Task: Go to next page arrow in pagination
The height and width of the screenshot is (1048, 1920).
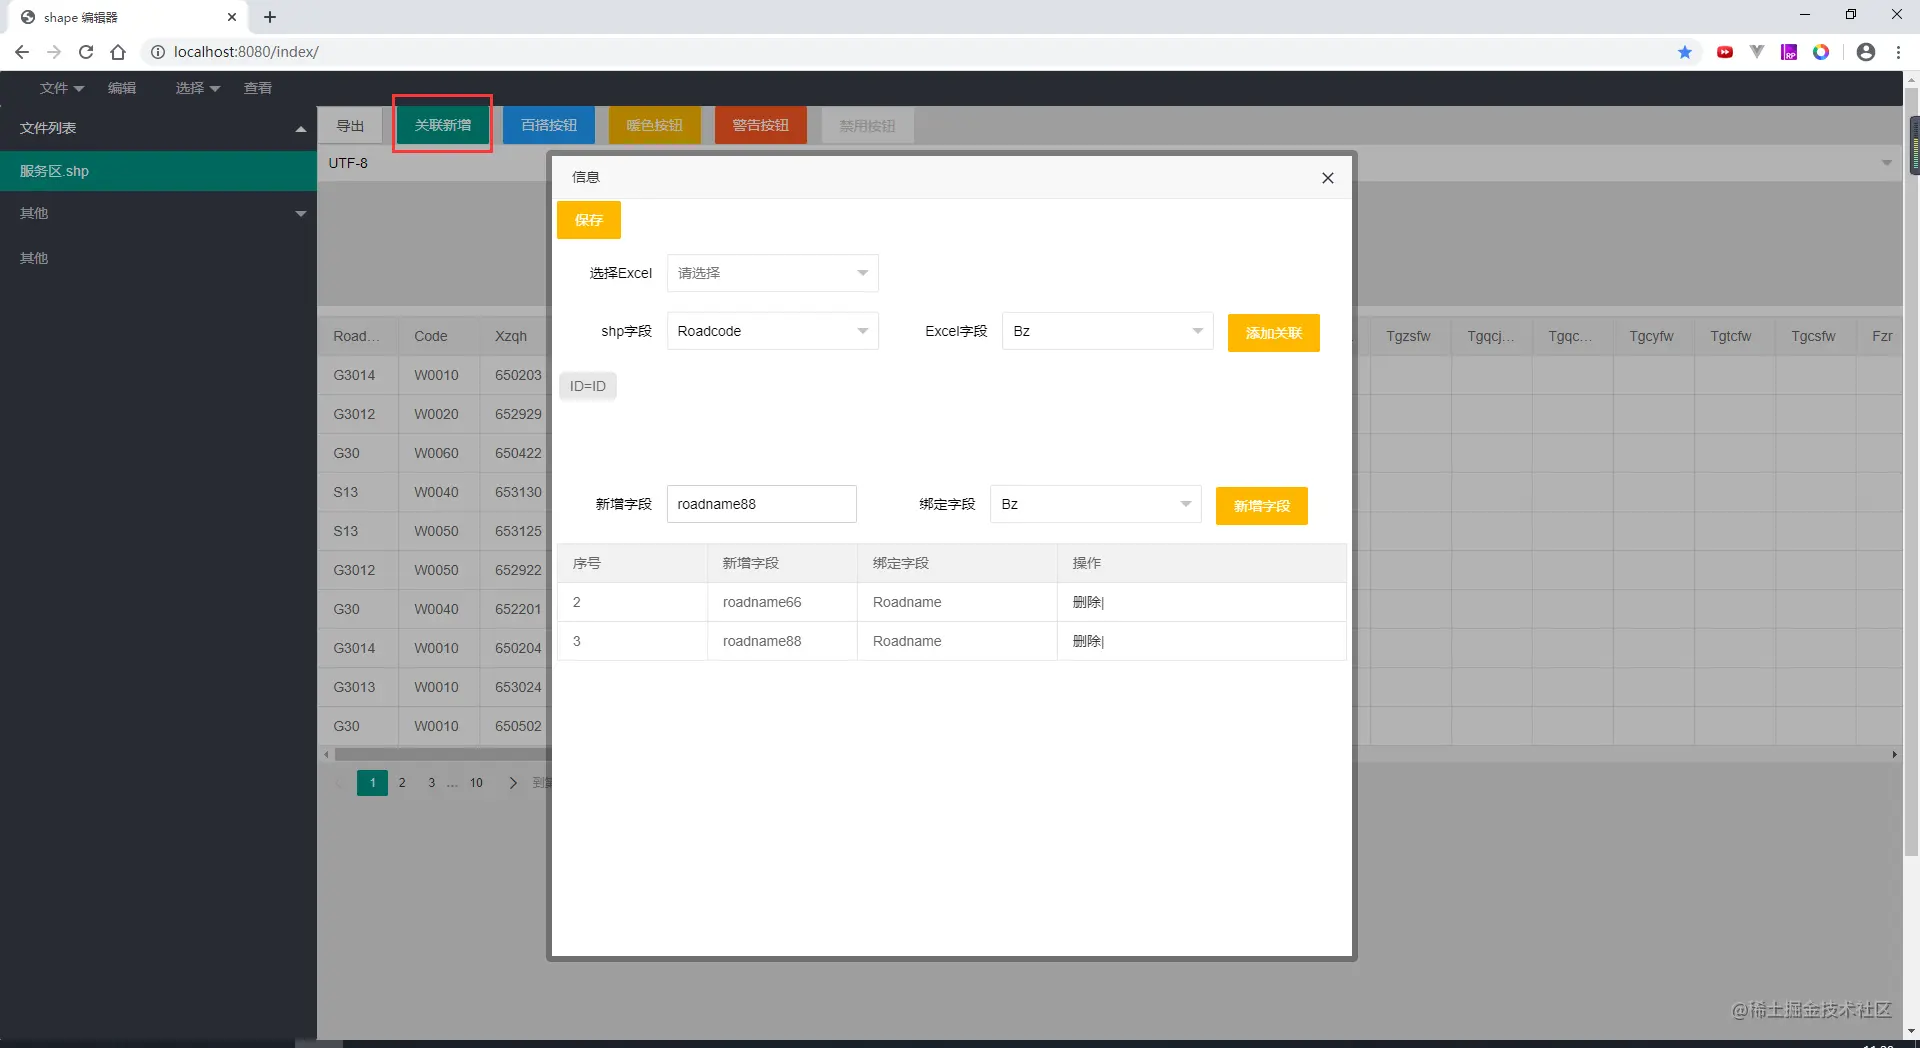Action: click(513, 783)
